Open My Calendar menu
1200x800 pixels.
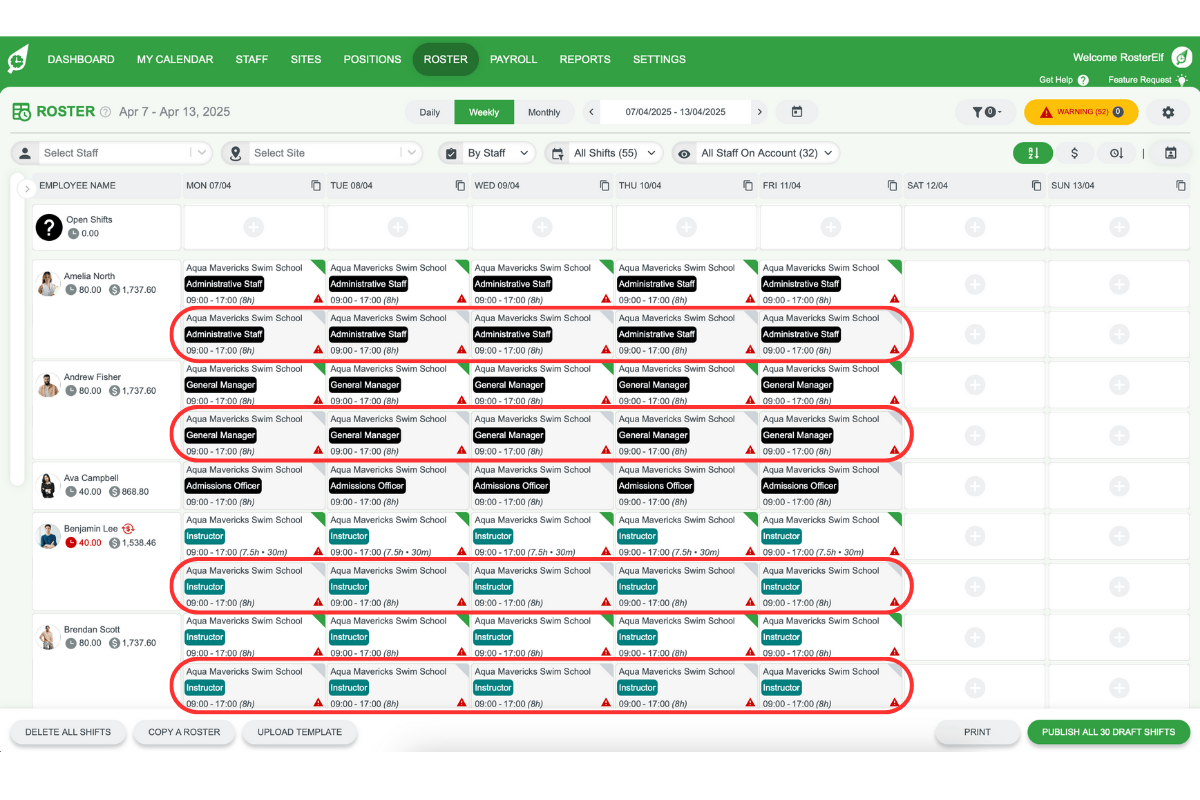[x=175, y=59]
